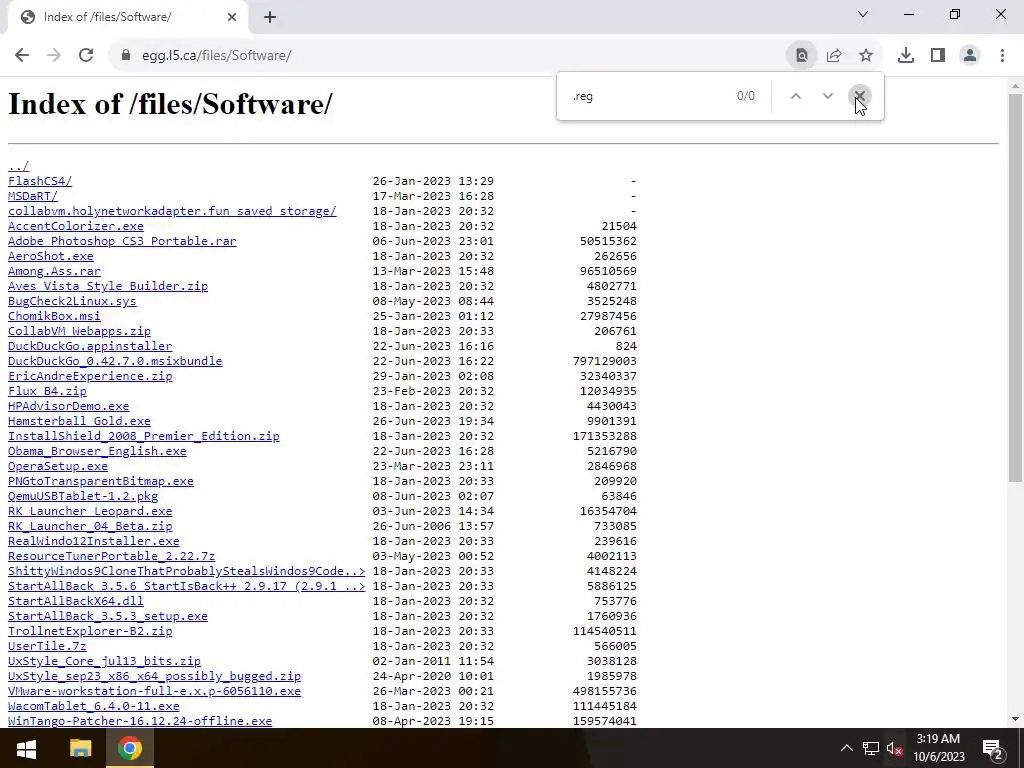
Task: Close the Index of /files/Software/ tab
Action: 232,18
